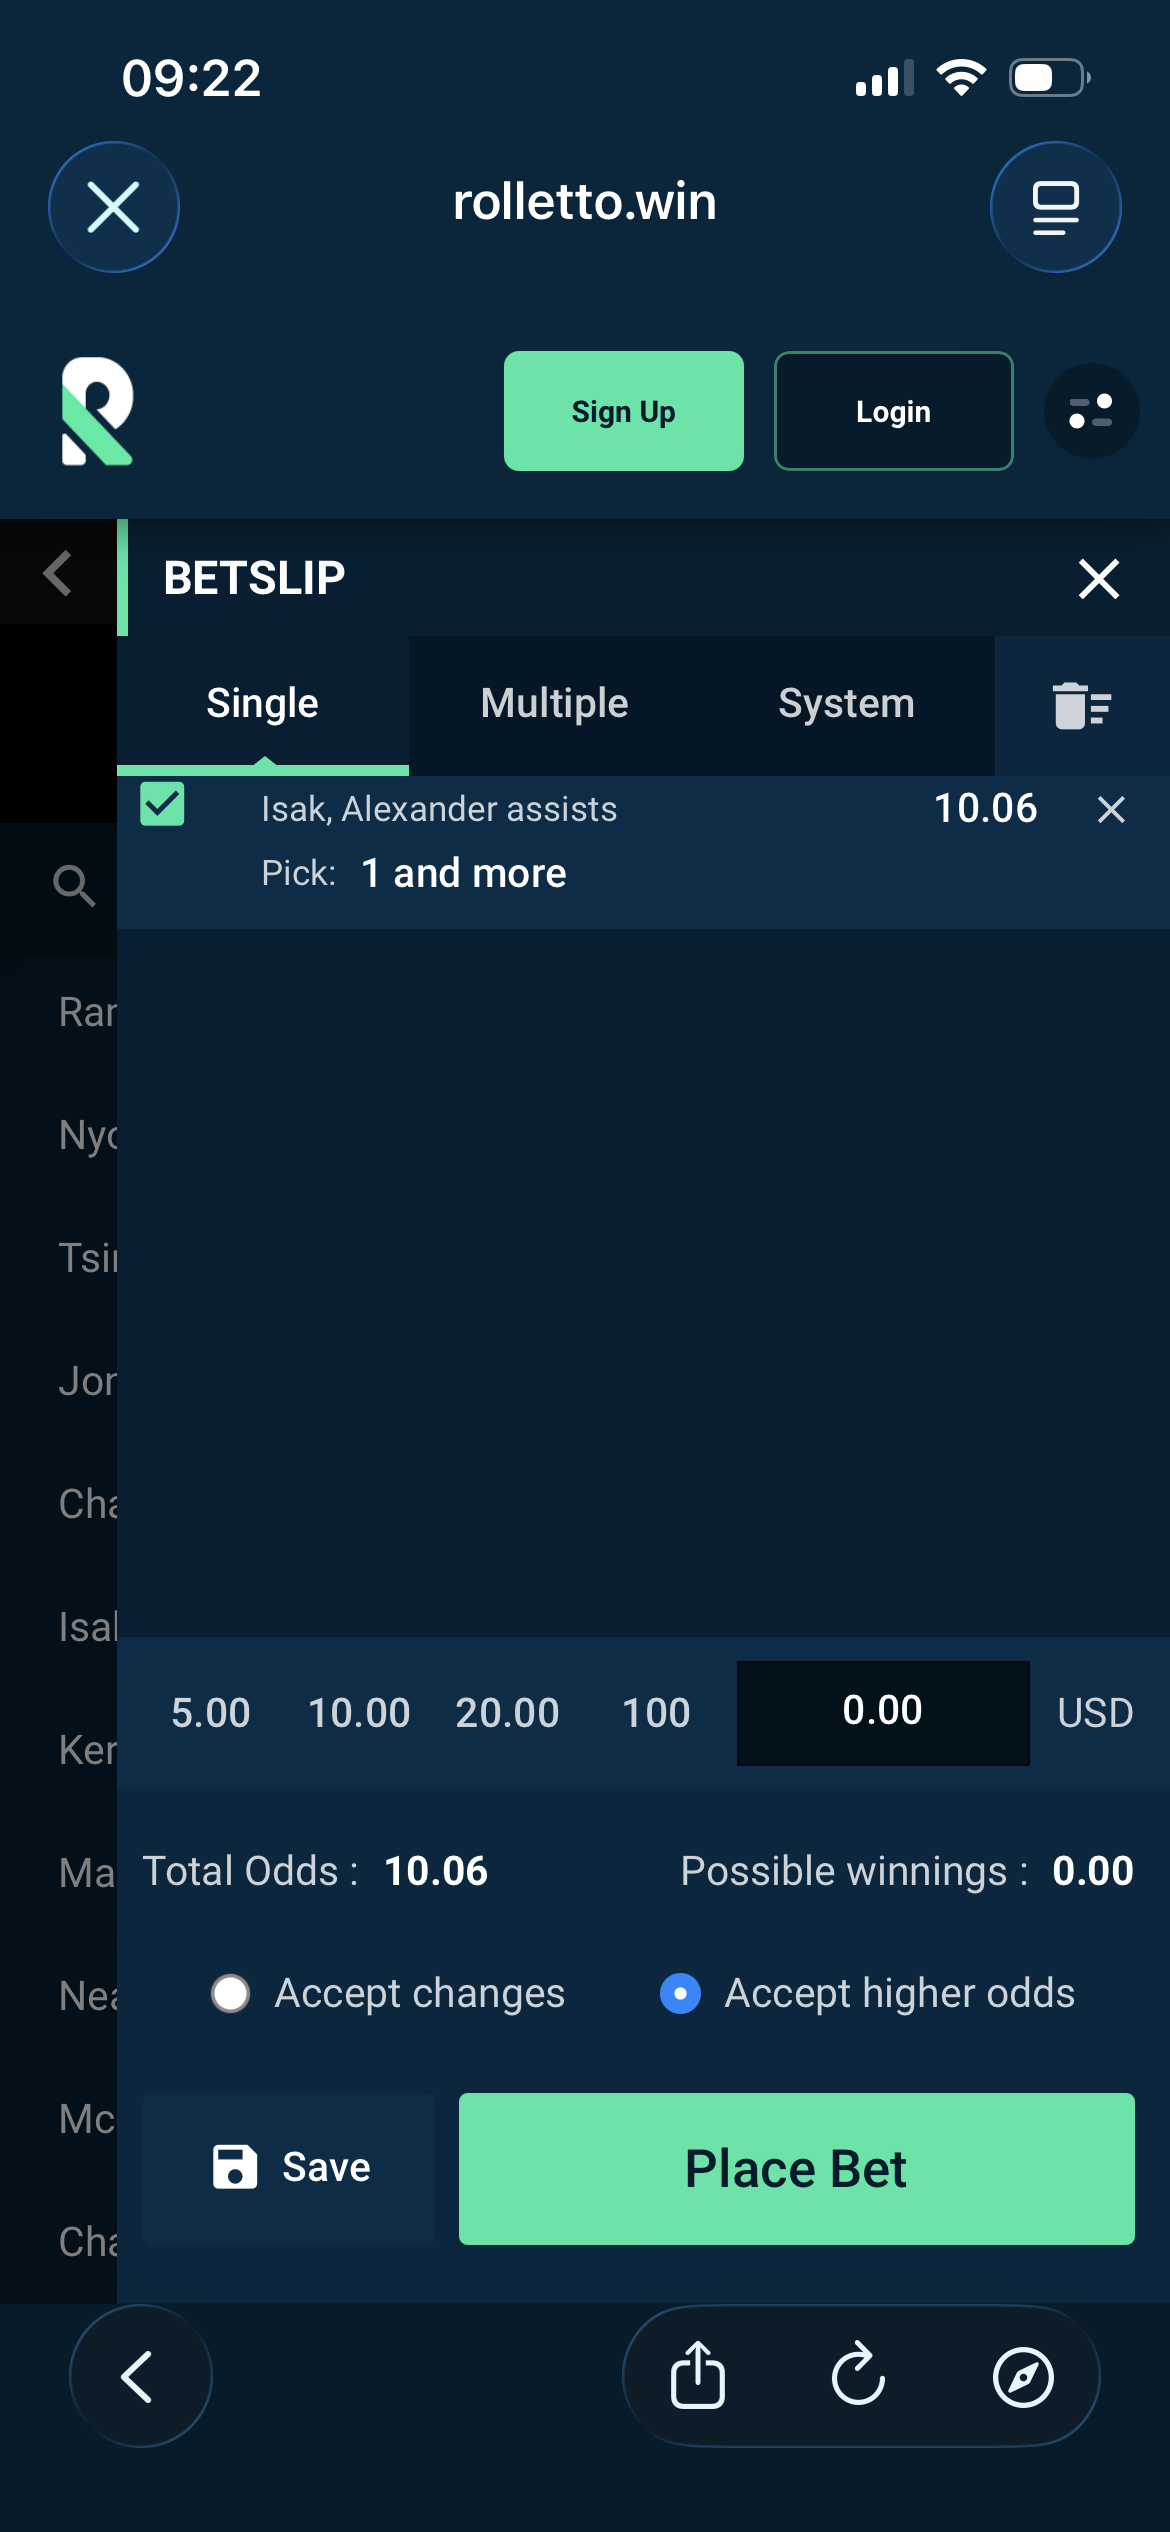
Task: Open the sidebar search magnifier
Action: point(73,886)
